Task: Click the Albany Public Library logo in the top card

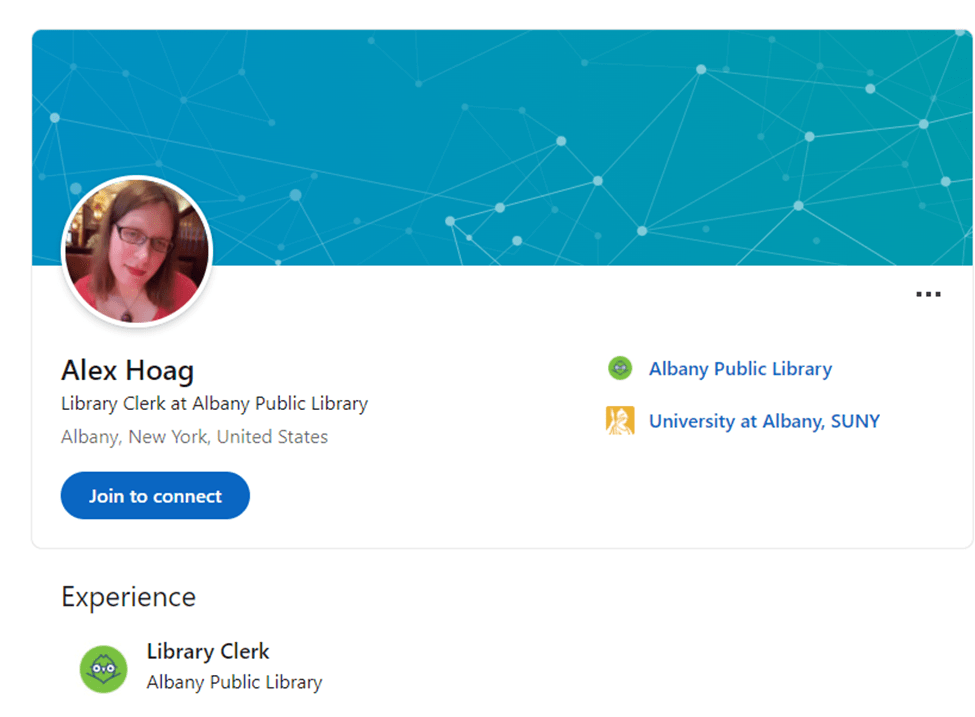Action: [620, 369]
